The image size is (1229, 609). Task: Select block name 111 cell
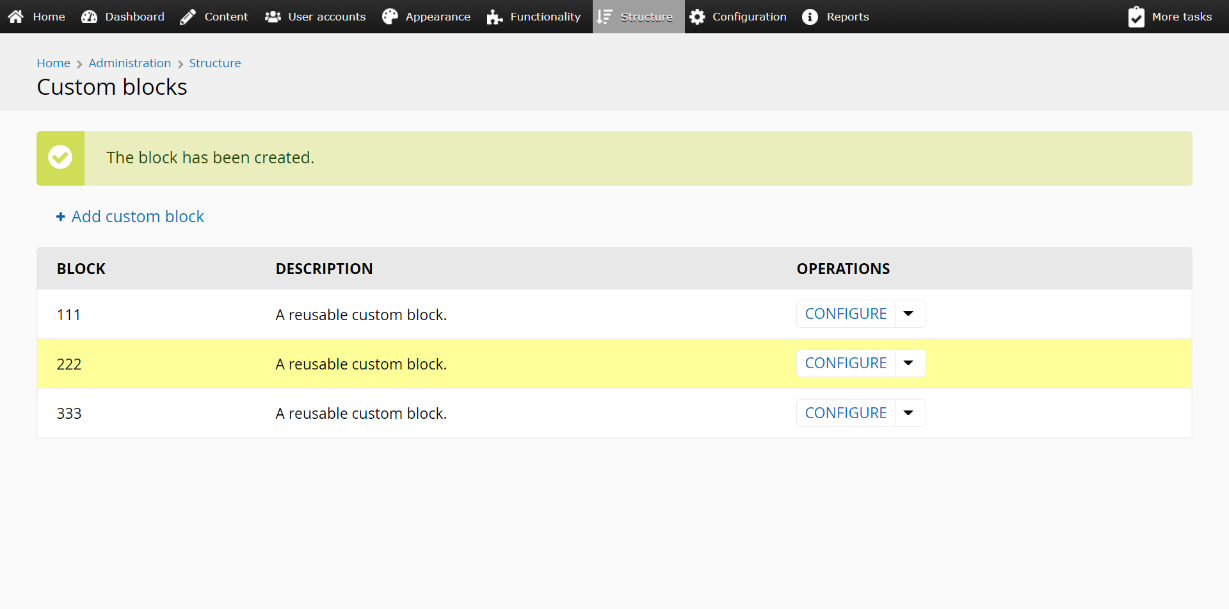(x=69, y=315)
